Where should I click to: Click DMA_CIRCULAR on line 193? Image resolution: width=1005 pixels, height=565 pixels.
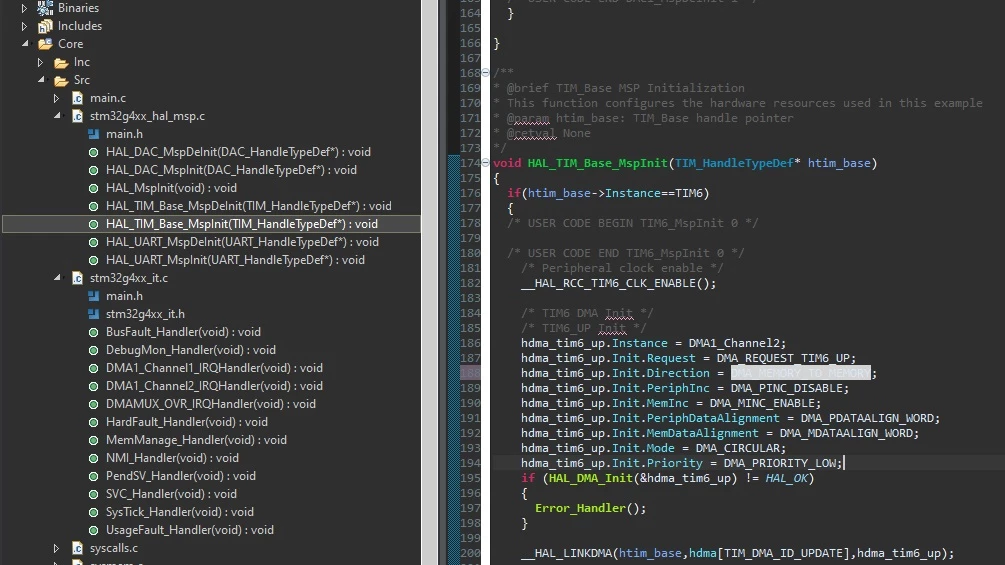tap(737, 448)
